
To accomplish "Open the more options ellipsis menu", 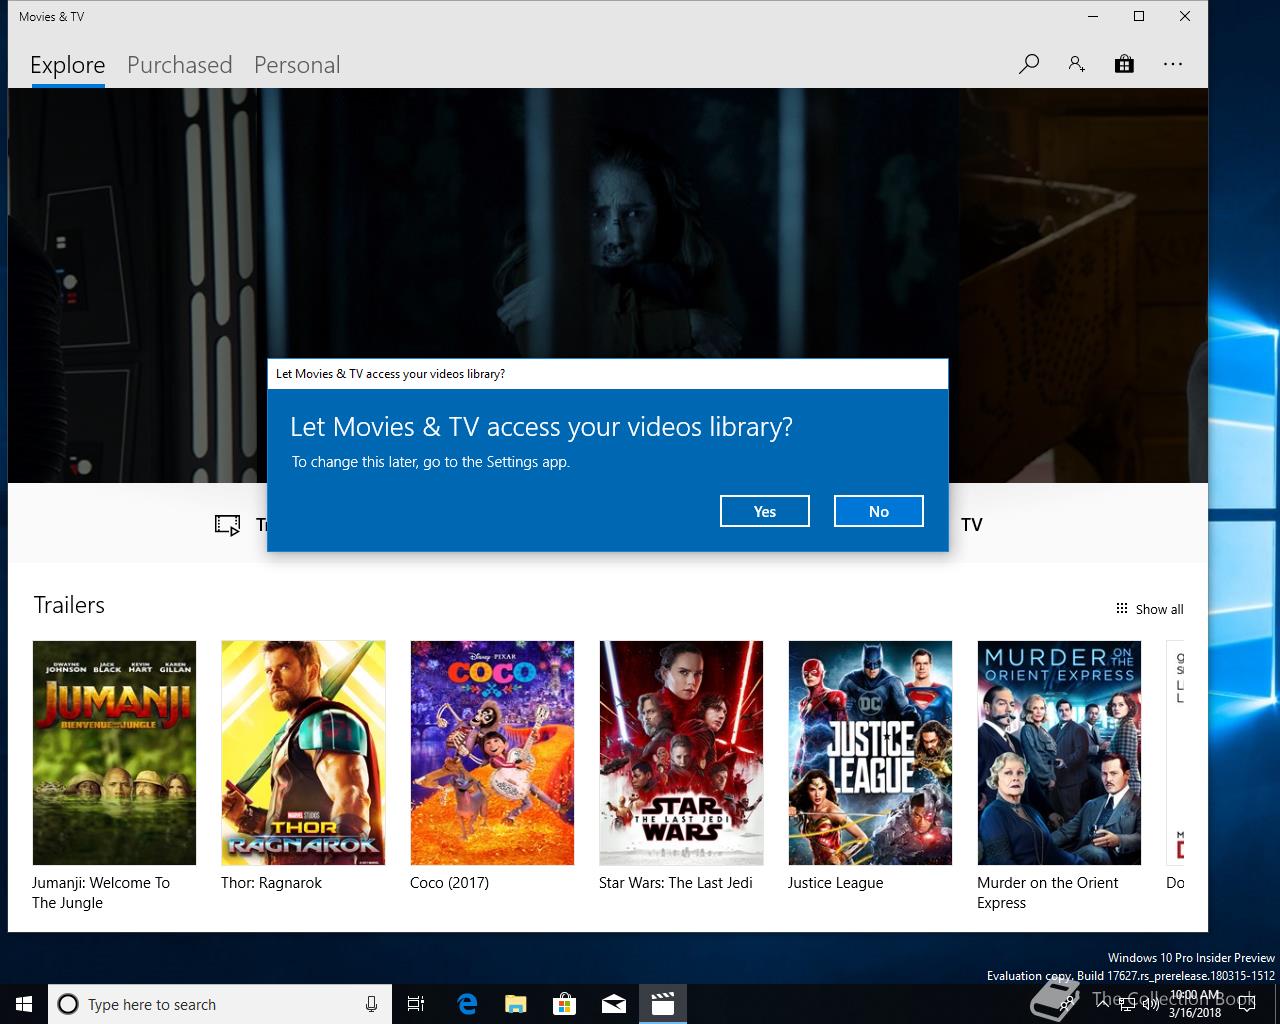I will click(1173, 64).
